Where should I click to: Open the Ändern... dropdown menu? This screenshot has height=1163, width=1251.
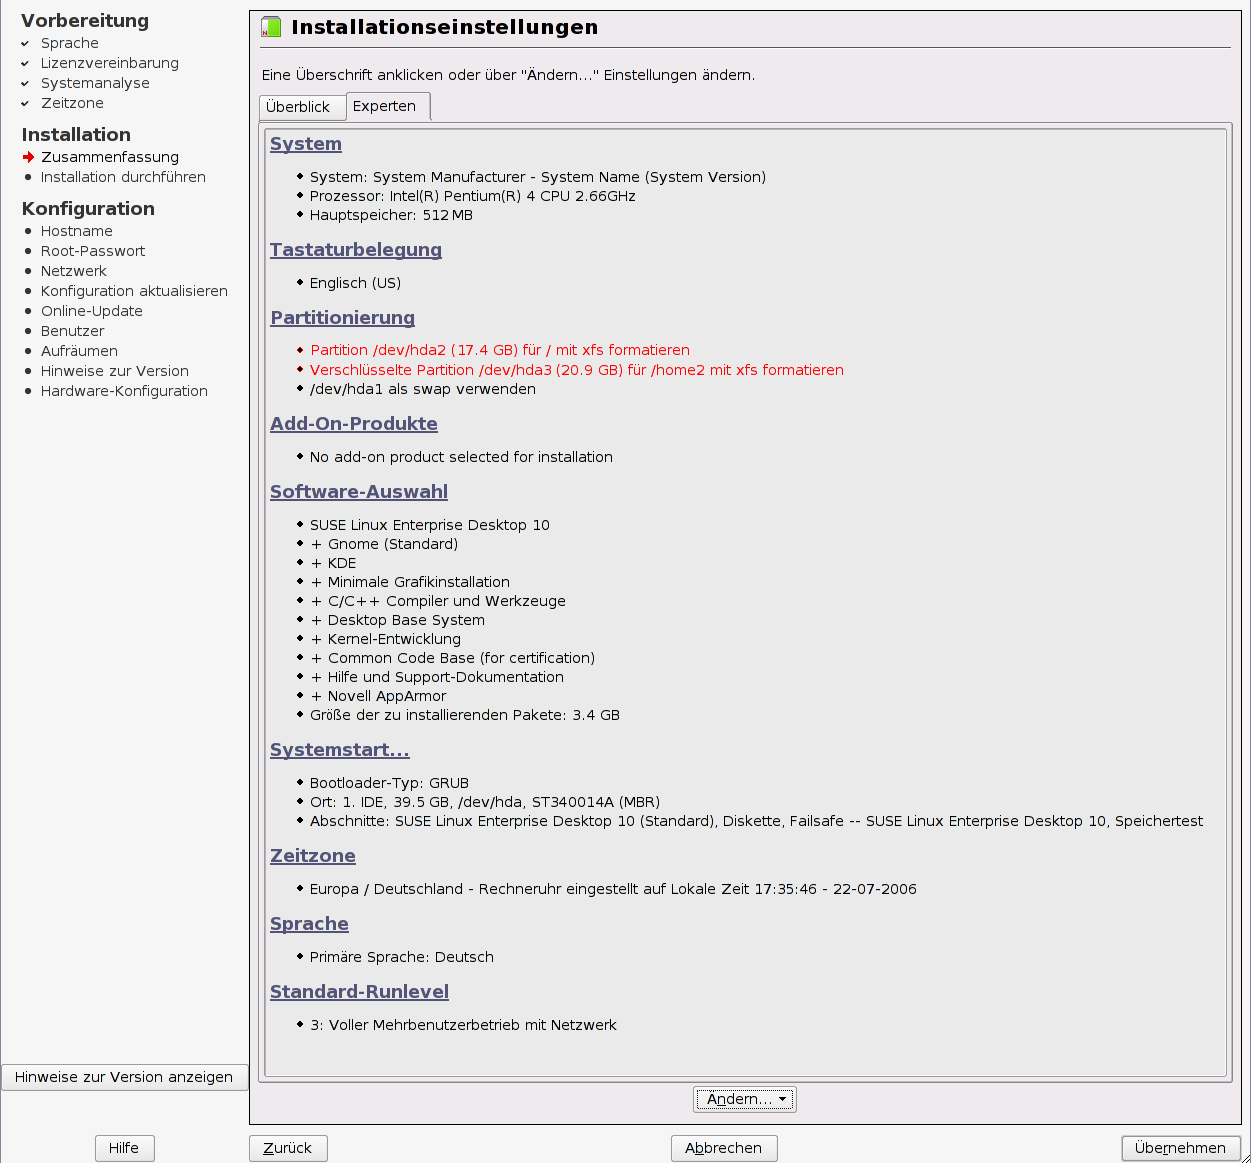pyautogui.click(x=744, y=1099)
